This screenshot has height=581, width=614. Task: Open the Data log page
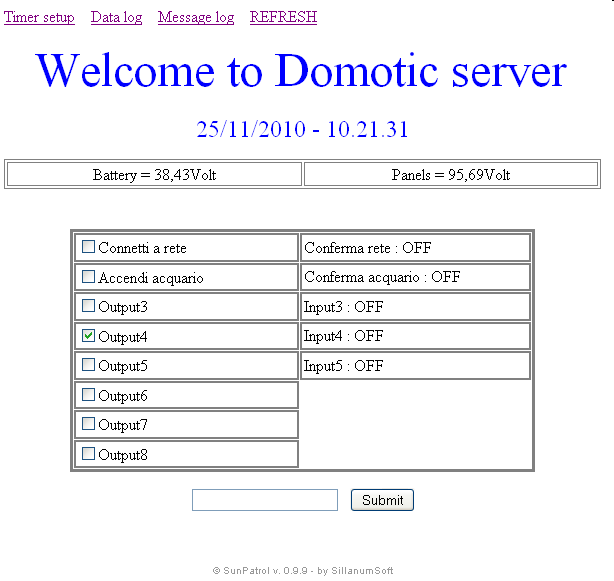pos(116,17)
